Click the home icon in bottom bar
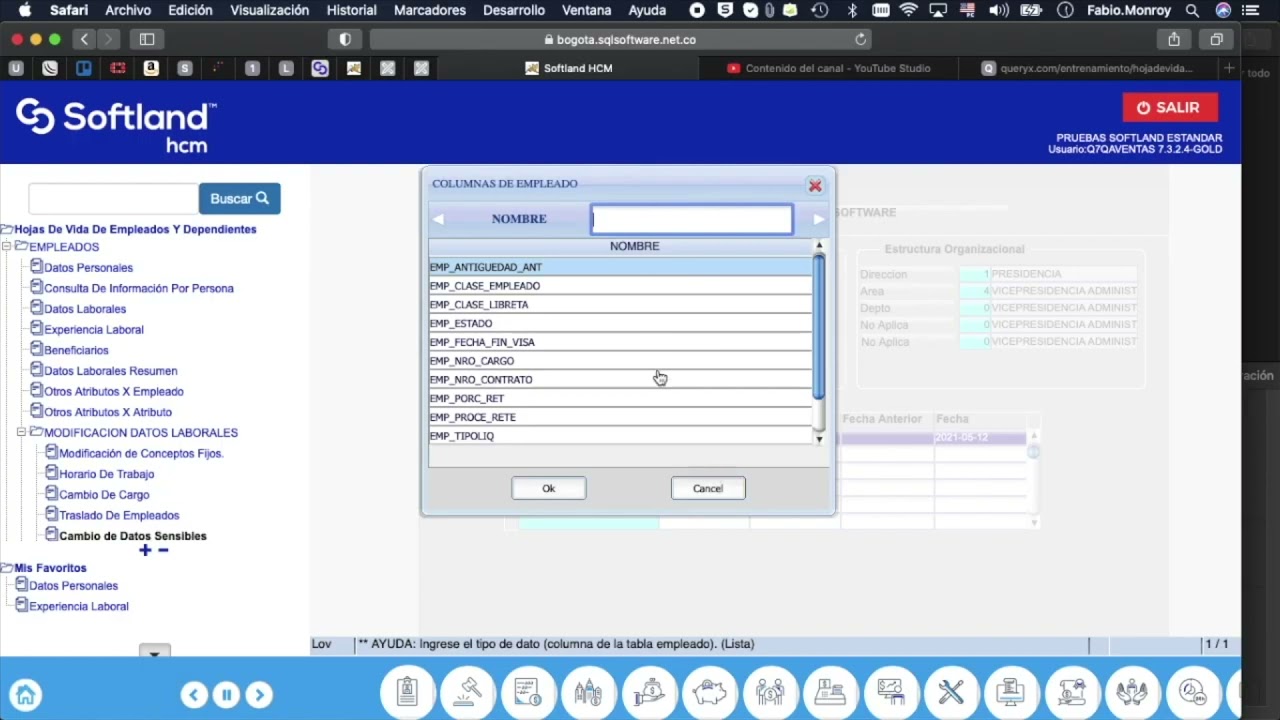Screen dimensions: 1280x720 pos(26,694)
